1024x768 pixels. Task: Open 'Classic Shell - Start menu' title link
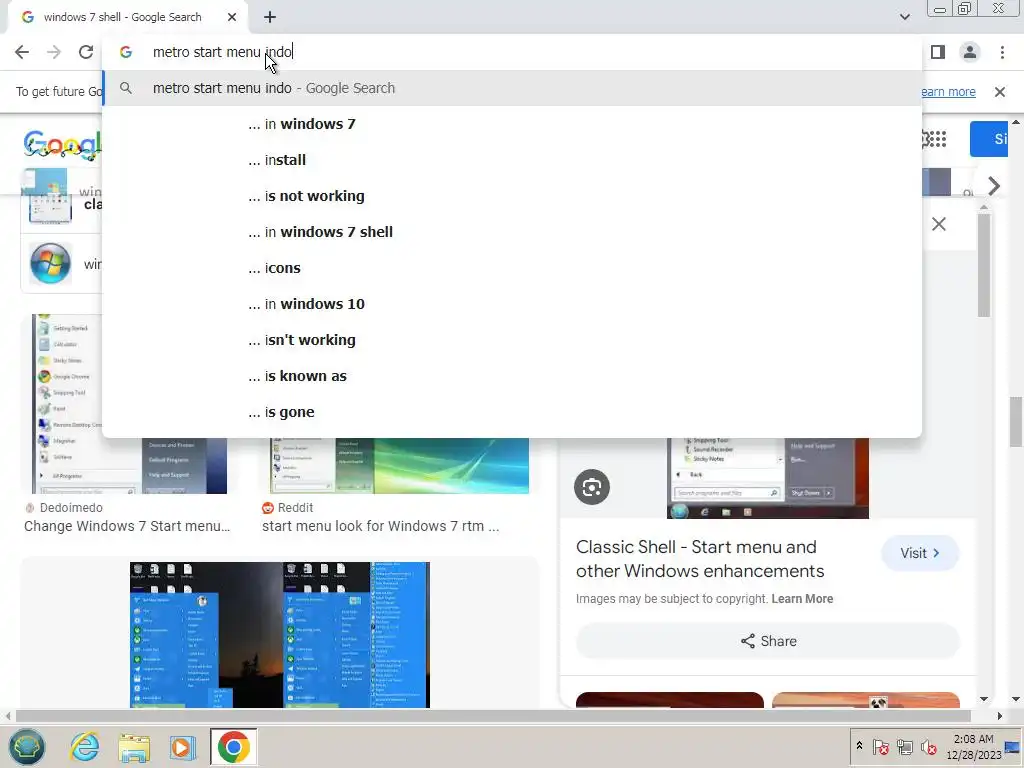tap(700, 559)
